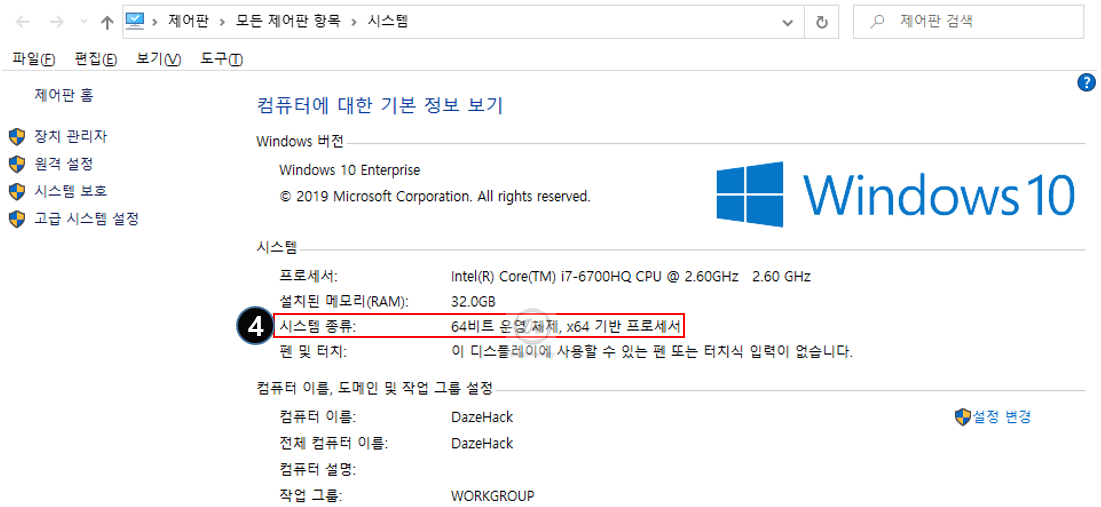Open the 파일(F) menu
This screenshot has width=1101, height=507.
click(34, 60)
